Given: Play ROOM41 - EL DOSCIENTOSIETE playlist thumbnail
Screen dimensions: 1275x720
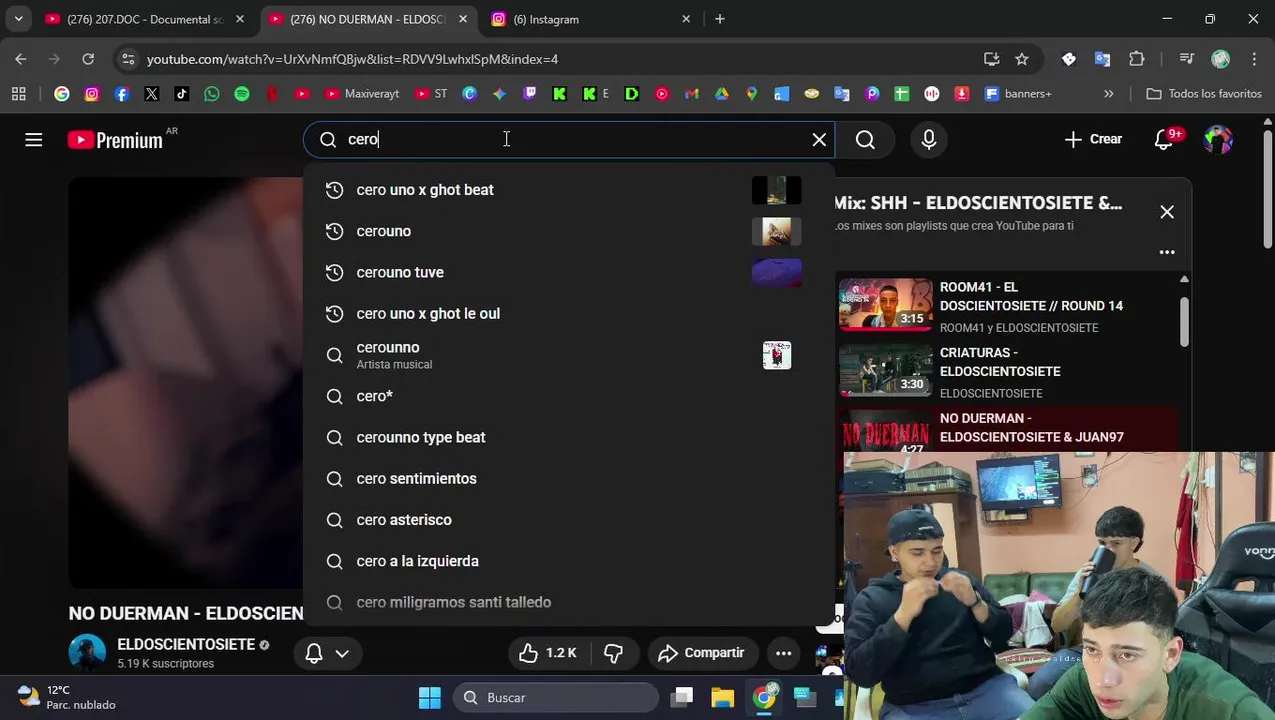Looking at the screenshot, I should (x=884, y=305).
